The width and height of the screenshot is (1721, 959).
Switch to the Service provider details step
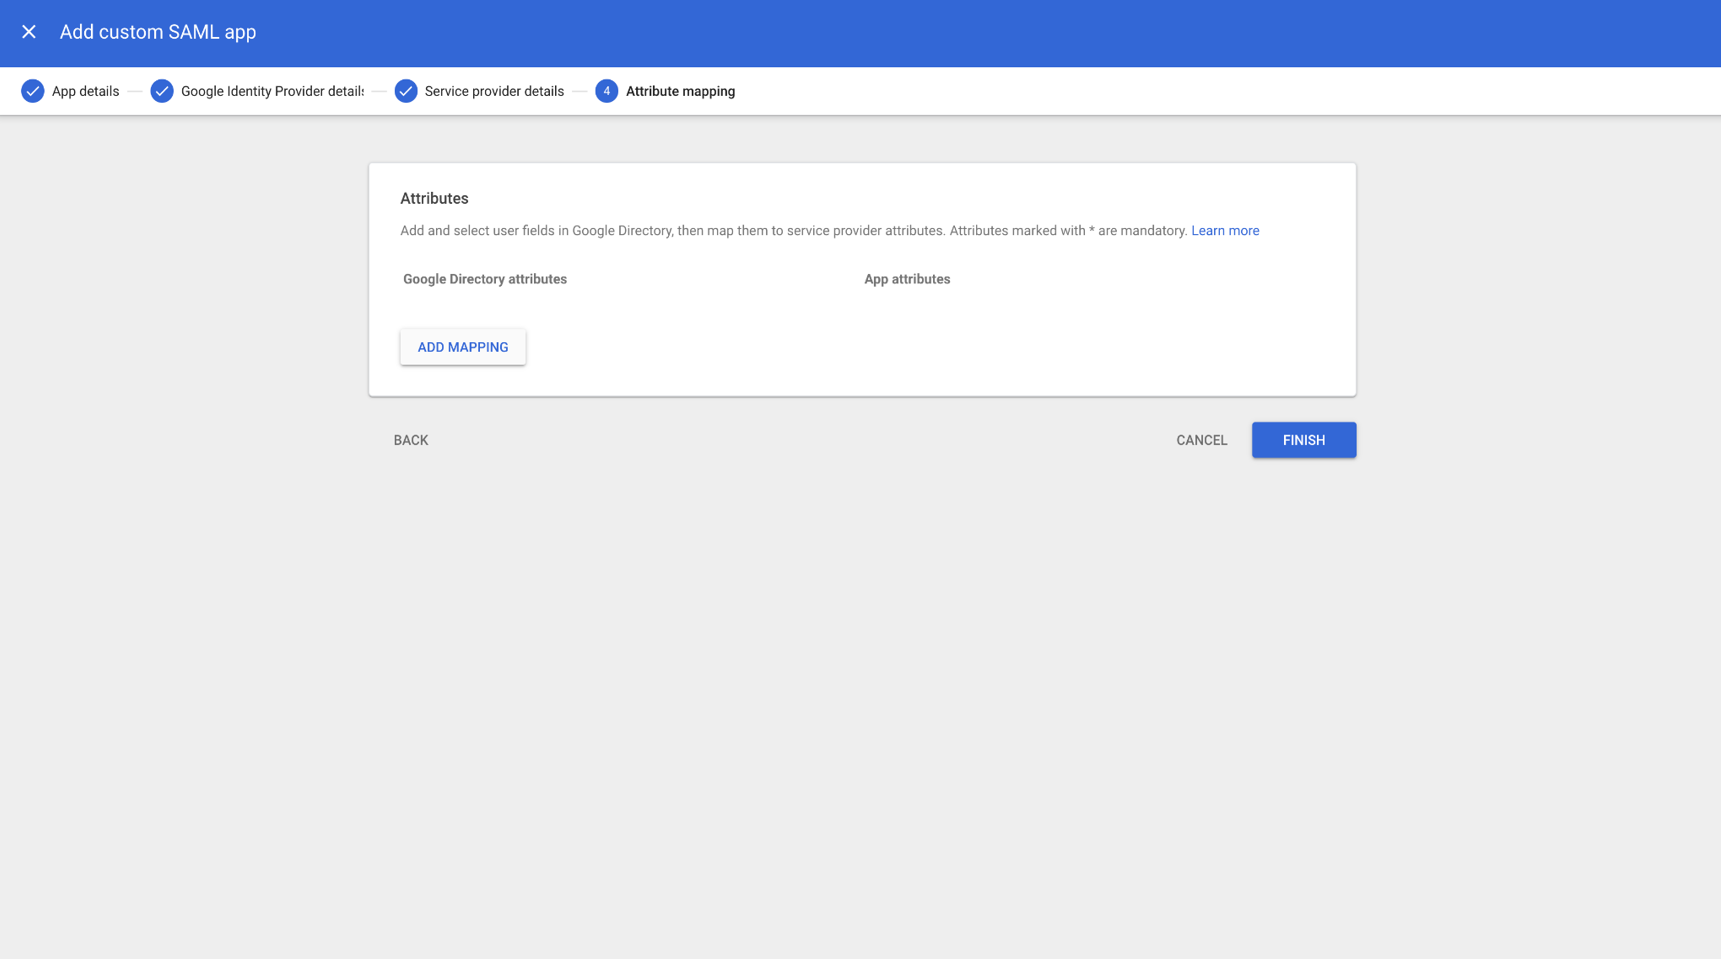[494, 91]
